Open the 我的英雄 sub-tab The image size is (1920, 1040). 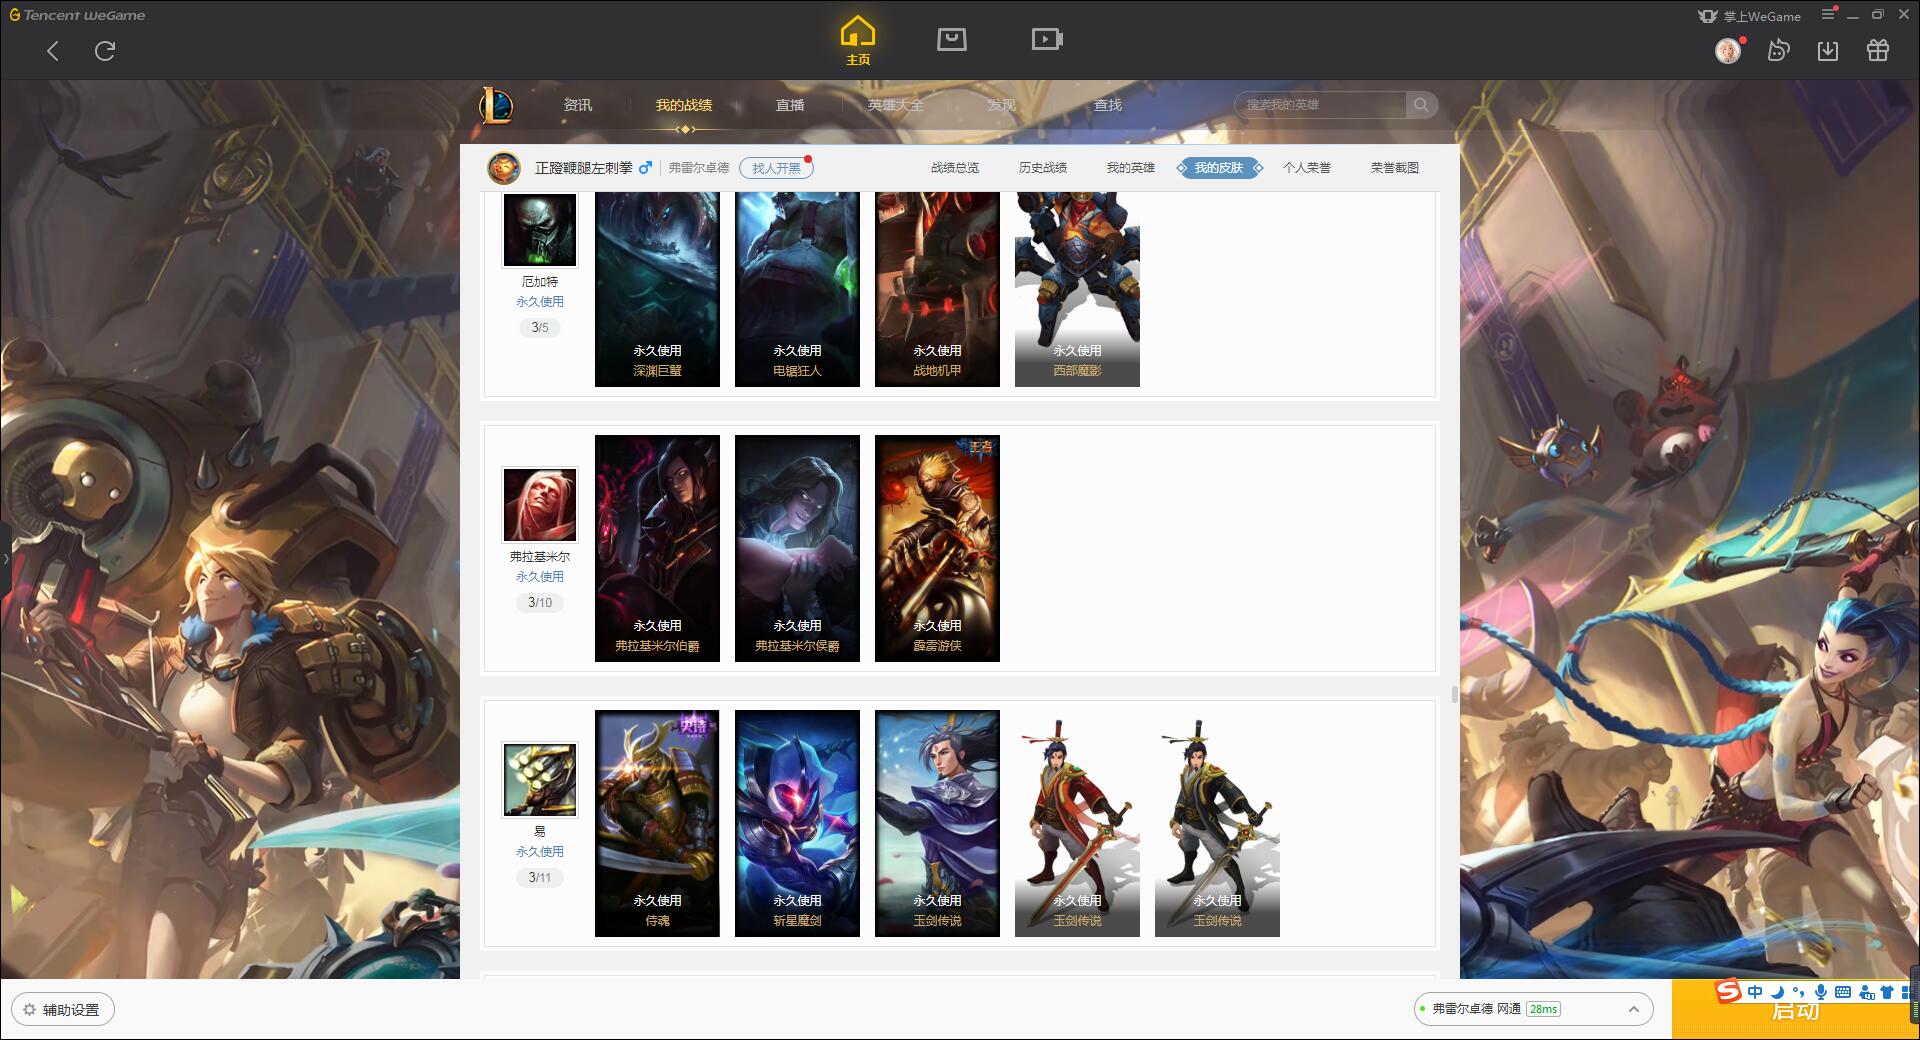point(1131,168)
